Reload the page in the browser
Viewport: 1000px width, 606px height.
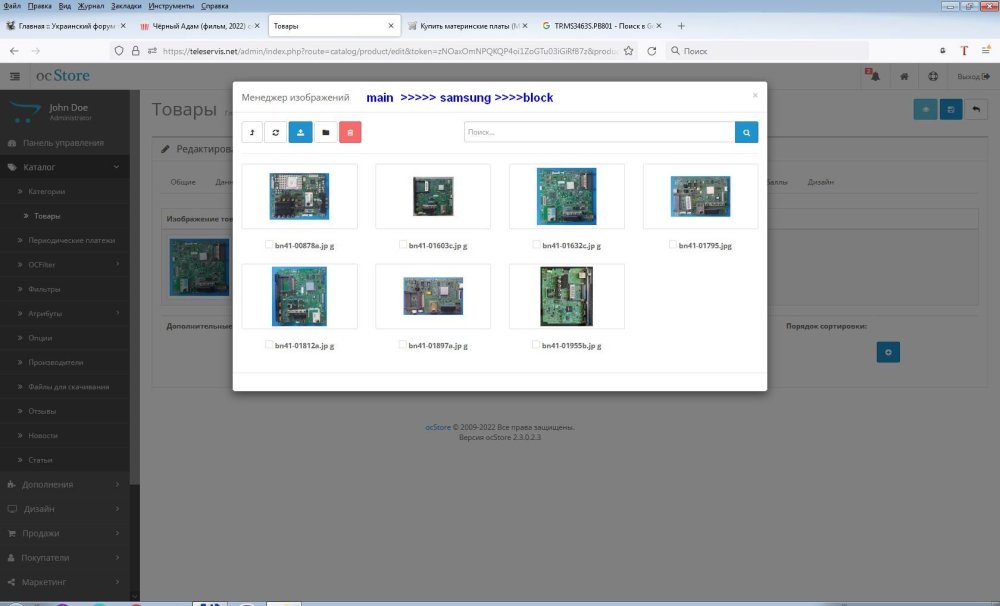click(651, 50)
